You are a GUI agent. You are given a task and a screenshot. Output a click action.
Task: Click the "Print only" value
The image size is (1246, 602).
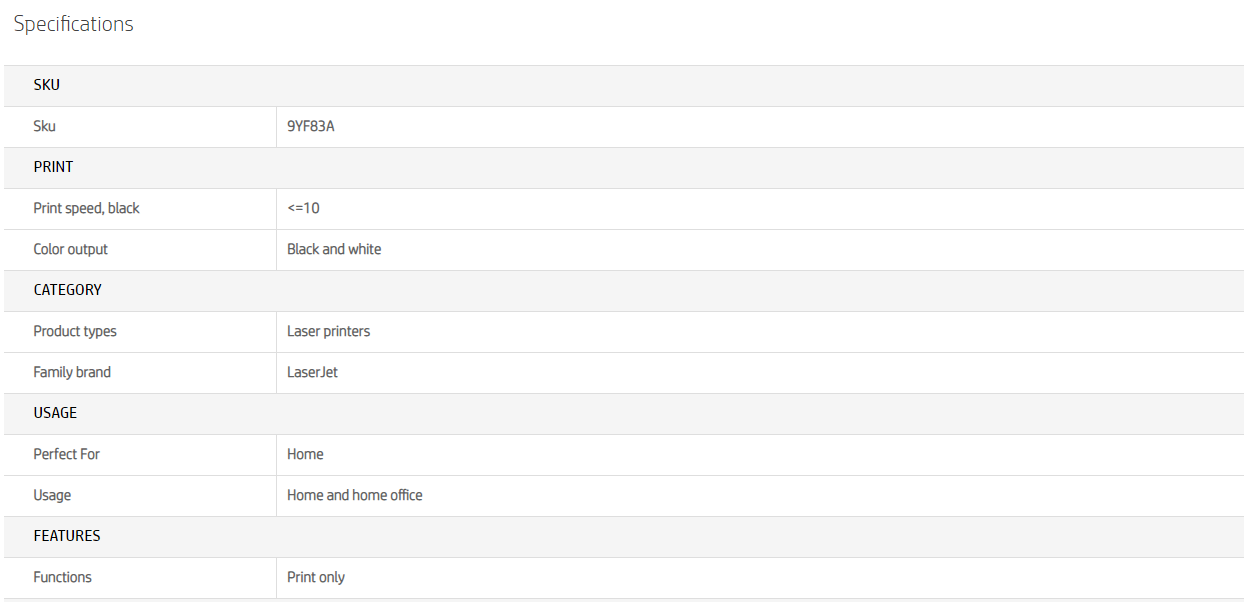tap(316, 577)
